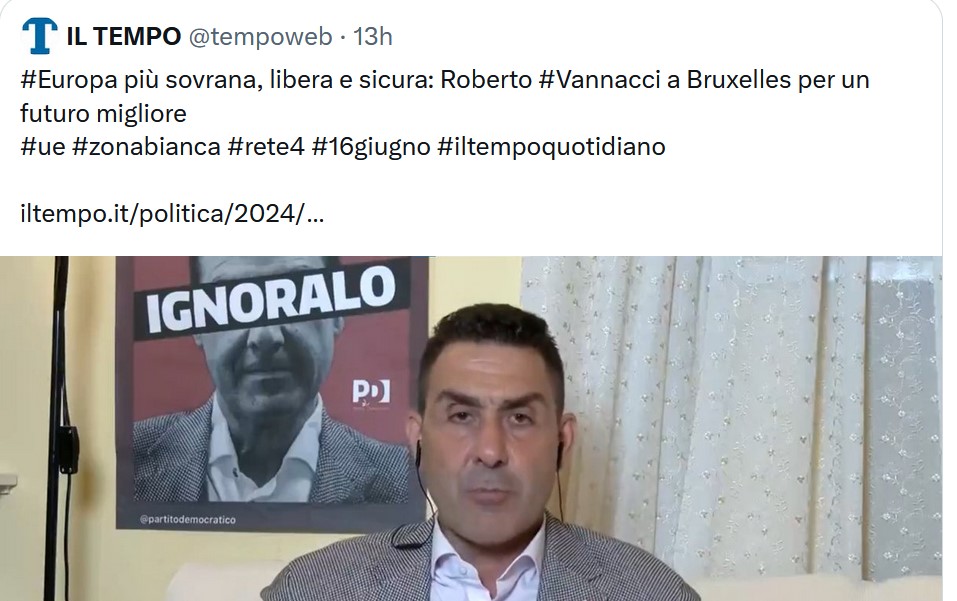Image resolution: width=957 pixels, height=601 pixels.
Task: Click the black stand at video's left edge
Action: (60, 427)
